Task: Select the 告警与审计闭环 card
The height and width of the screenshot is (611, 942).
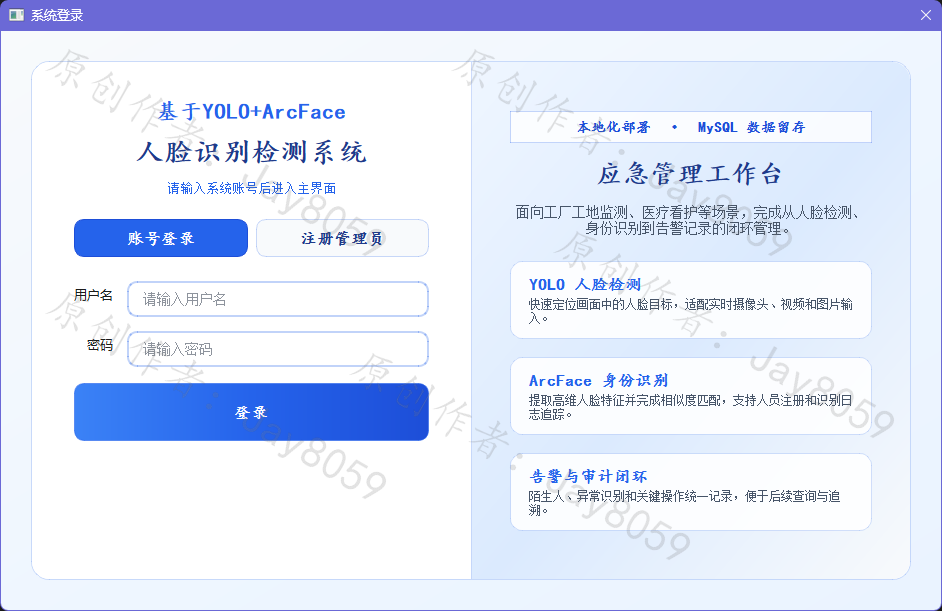Action: [691, 492]
